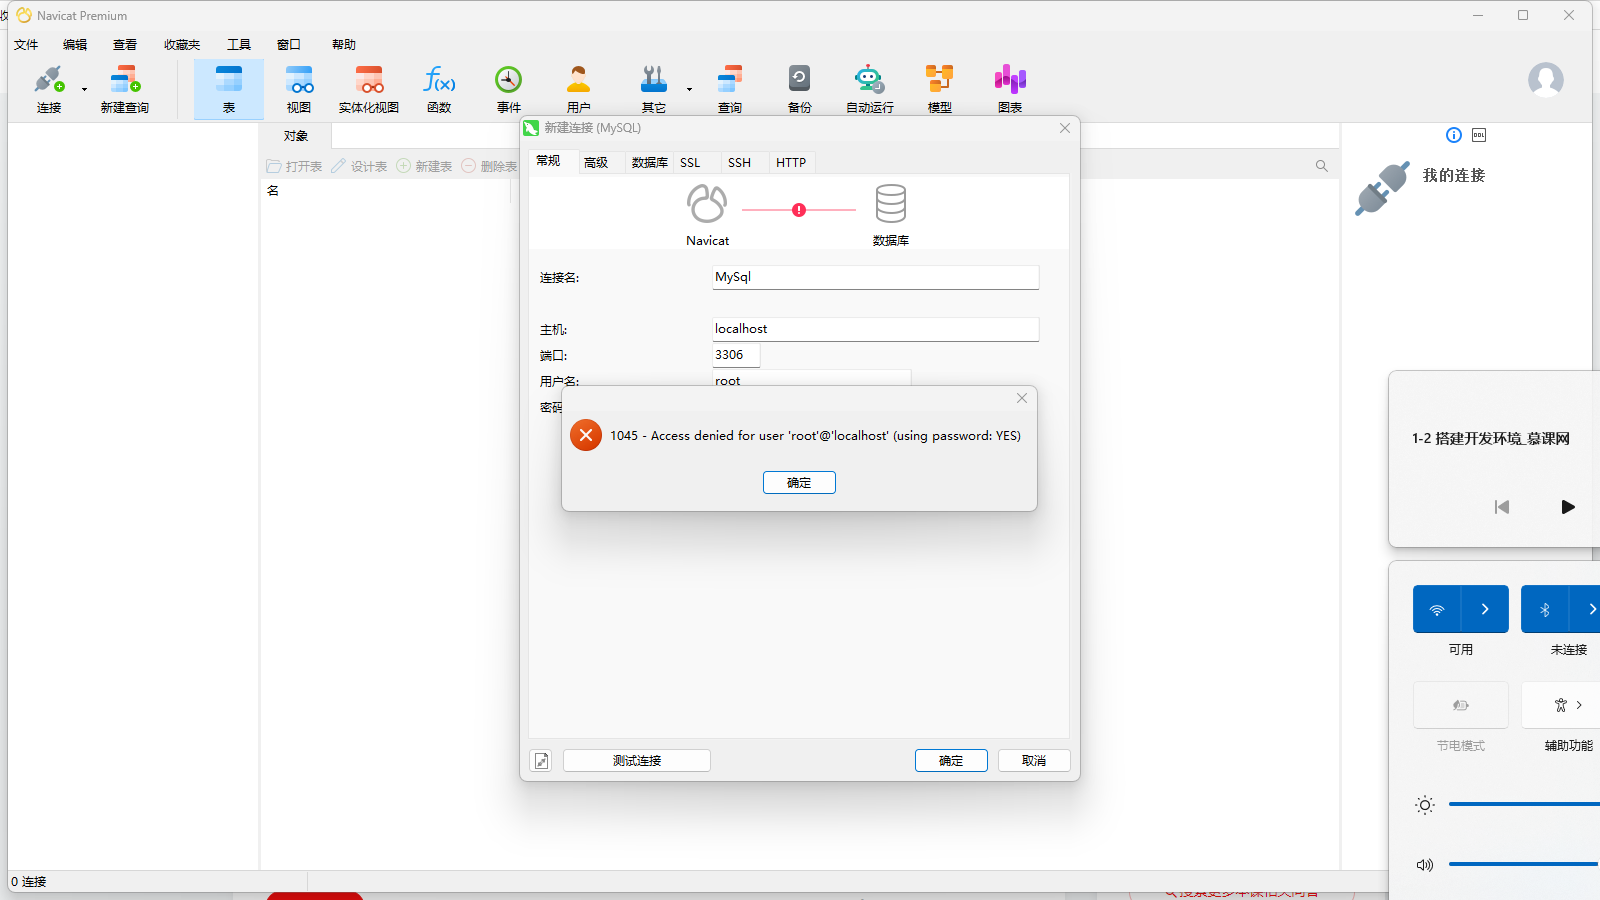
Task: Click the 测试连接 button
Action: pyautogui.click(x=637, y=761)
